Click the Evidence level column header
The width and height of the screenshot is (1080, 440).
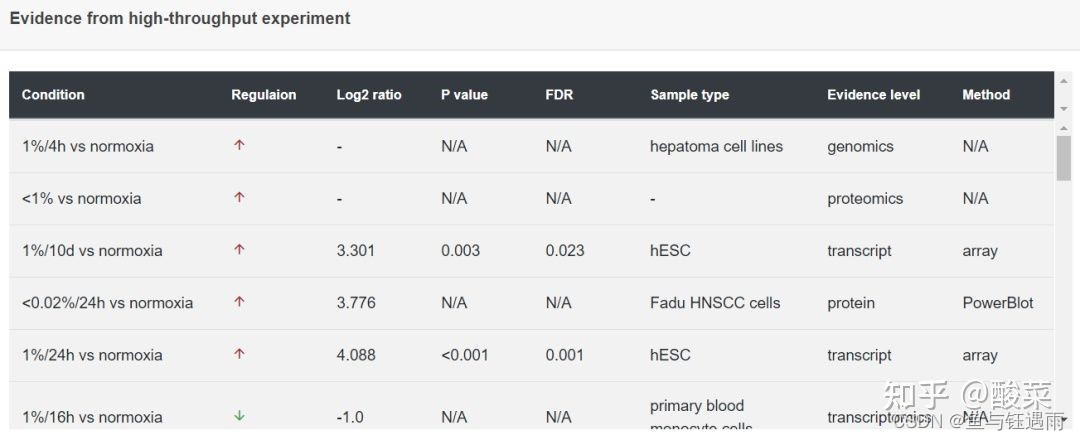873,95
